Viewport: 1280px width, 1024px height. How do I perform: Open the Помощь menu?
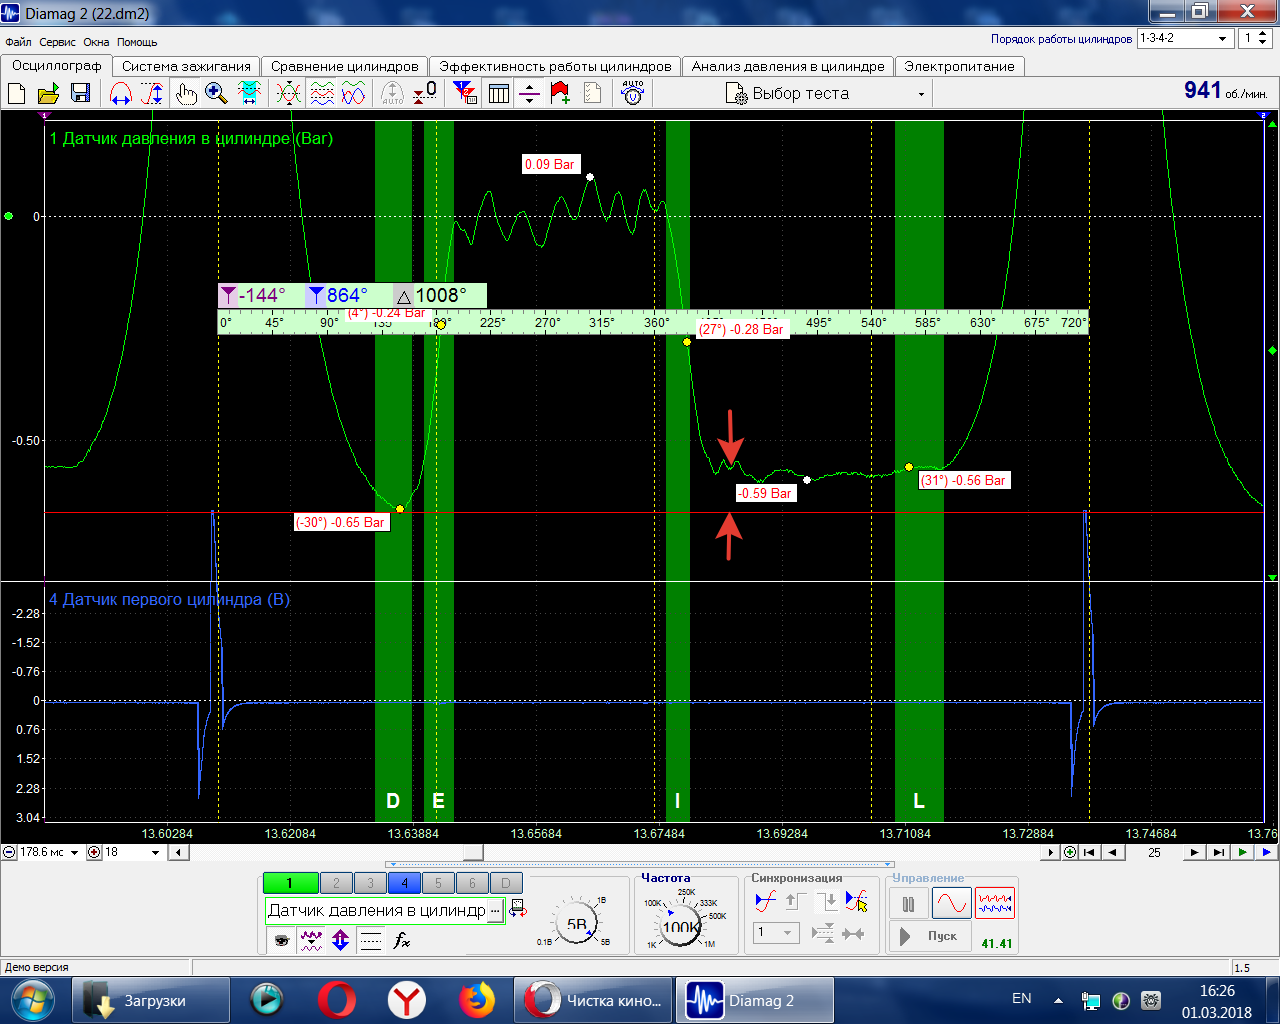tap(137, 42)
